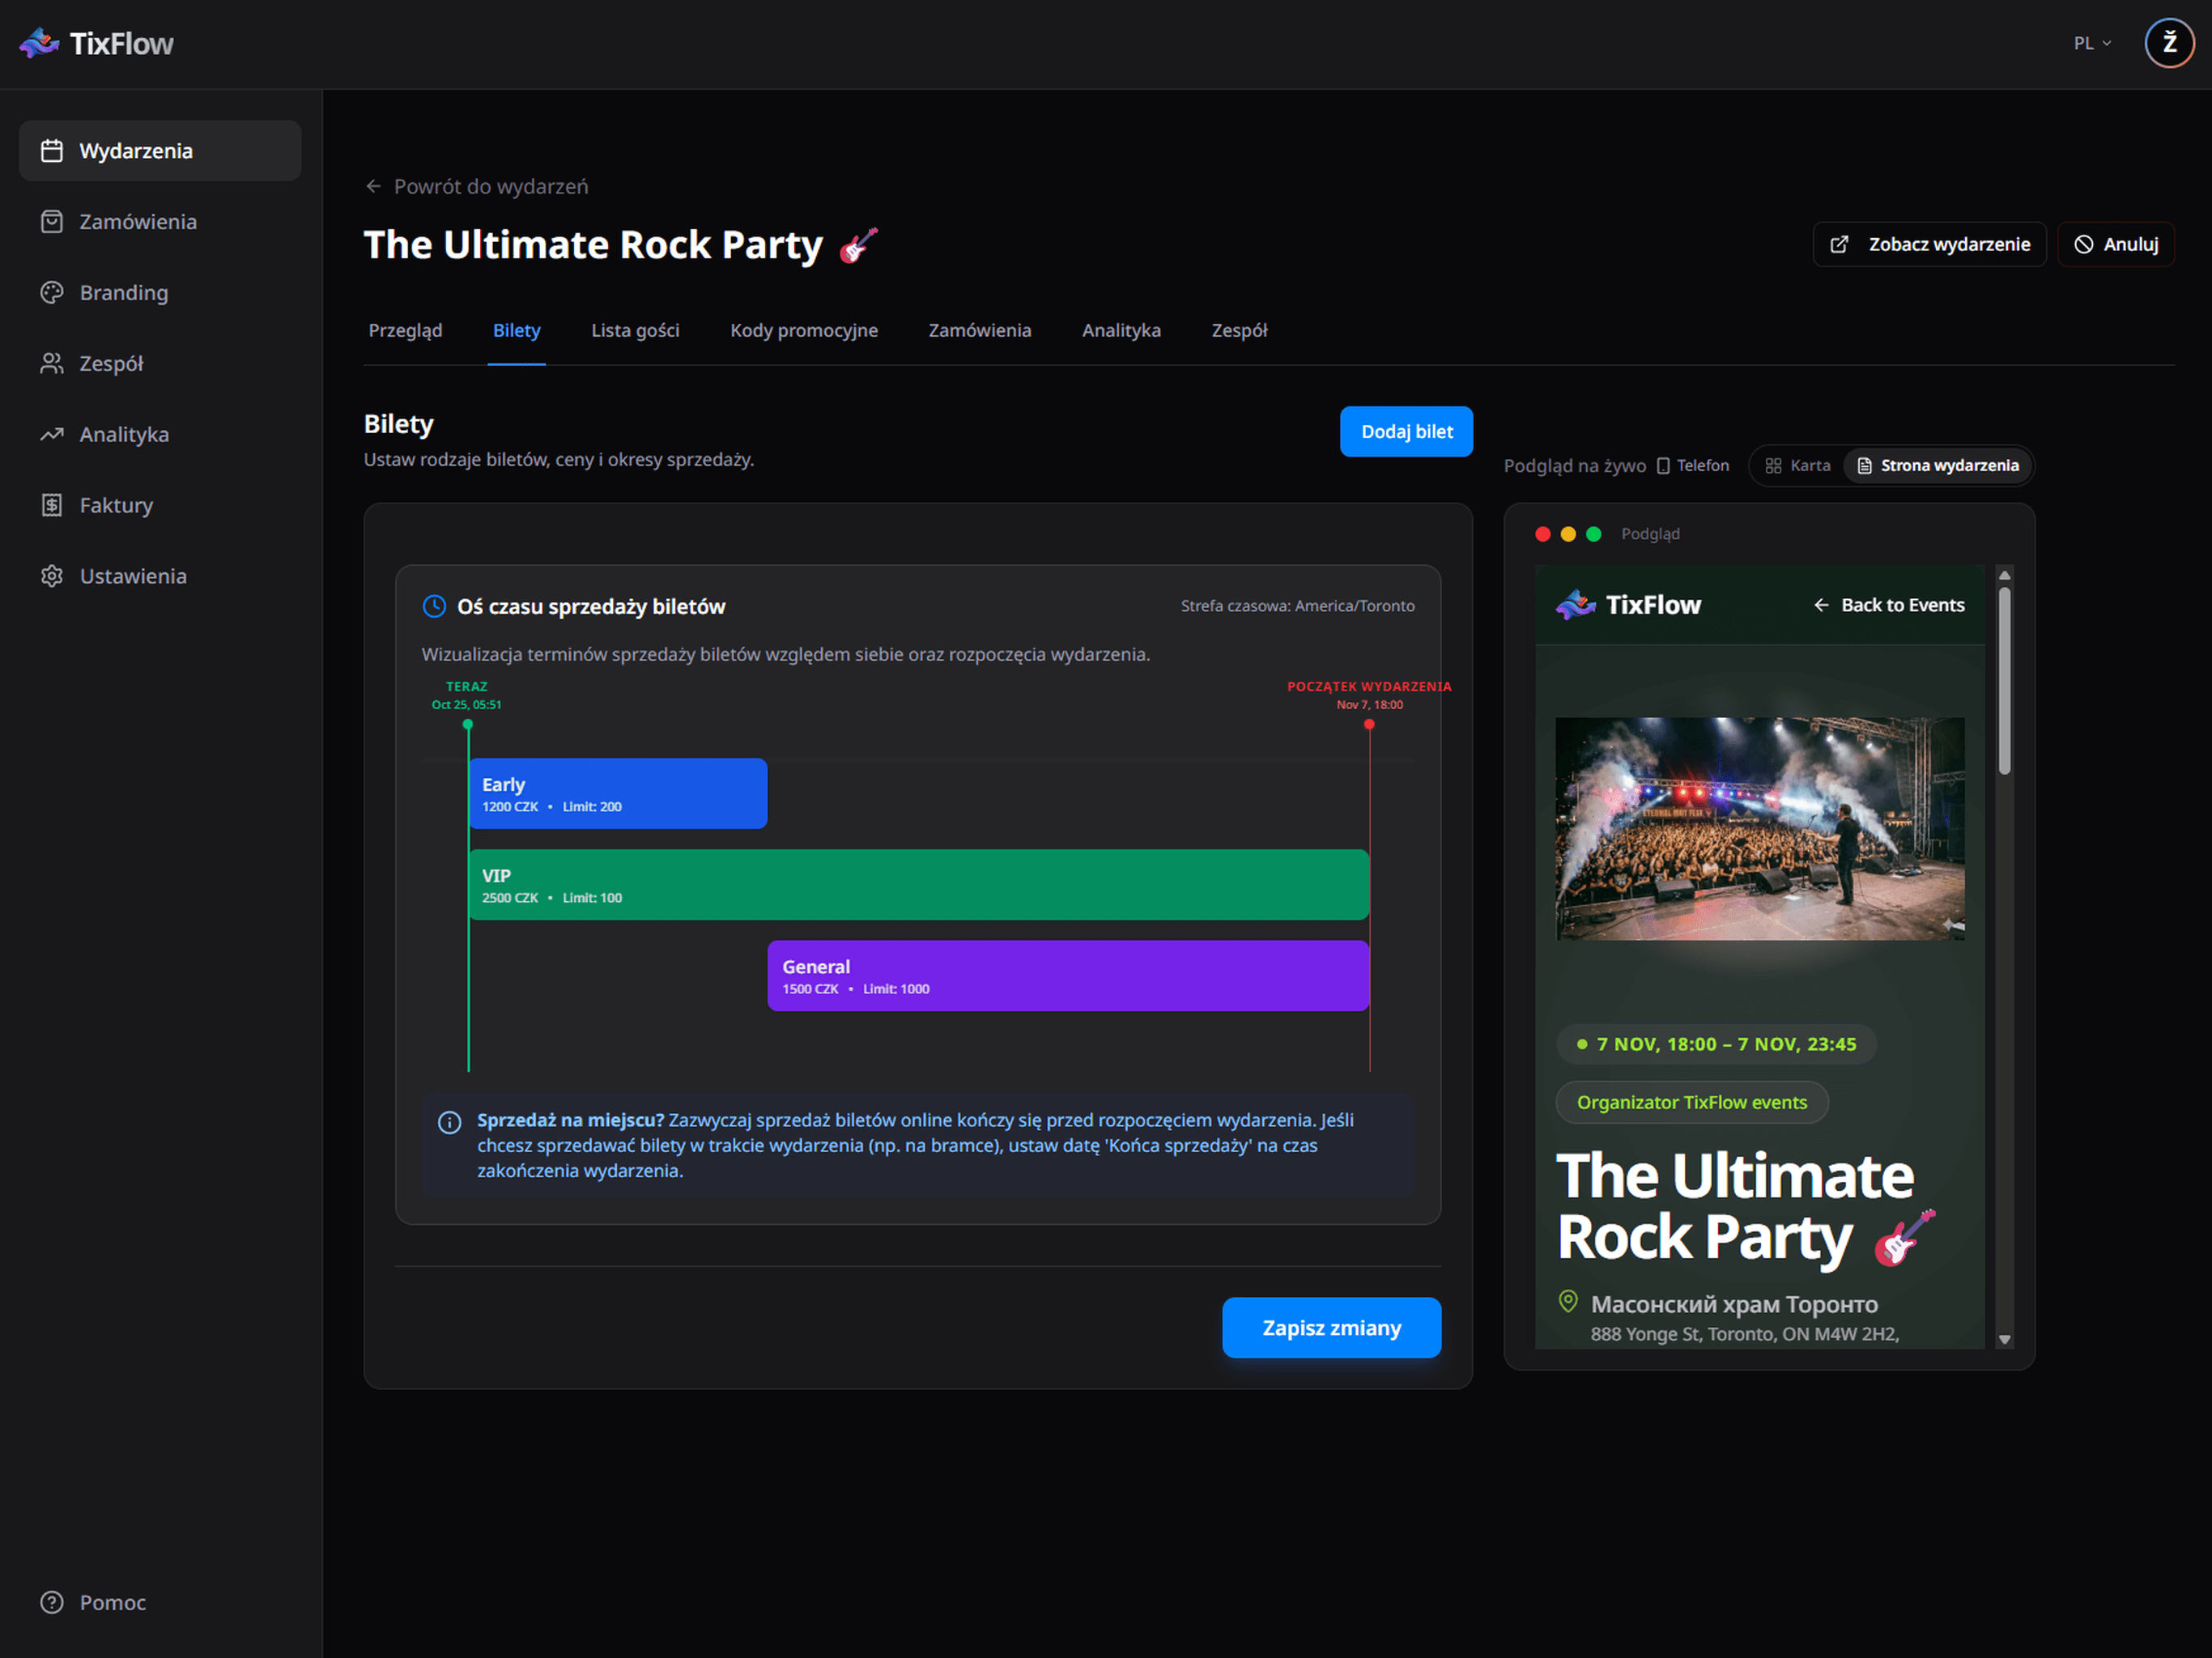Select Strona wydarzenia preview view
Viewport: 2212px width, 1658px height.
(x=1938, y=466)
